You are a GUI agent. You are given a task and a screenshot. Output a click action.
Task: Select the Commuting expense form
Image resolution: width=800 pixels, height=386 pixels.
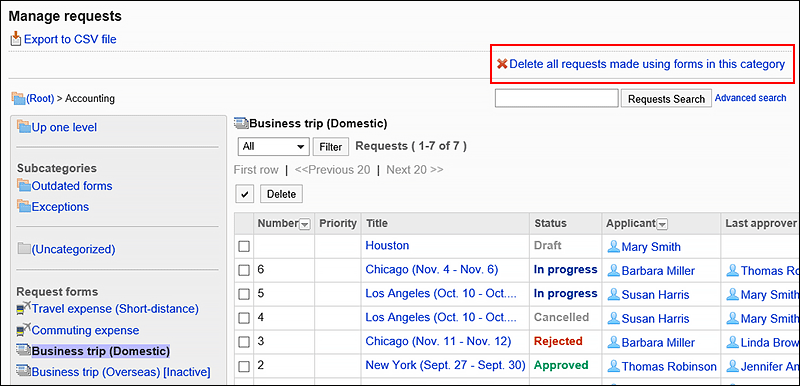(x=85, y=330)
